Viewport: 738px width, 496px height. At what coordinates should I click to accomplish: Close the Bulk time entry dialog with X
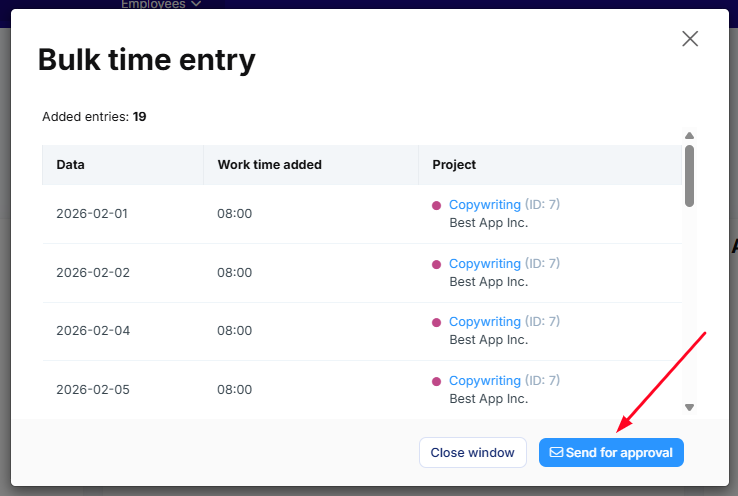(x=690, y=39)
